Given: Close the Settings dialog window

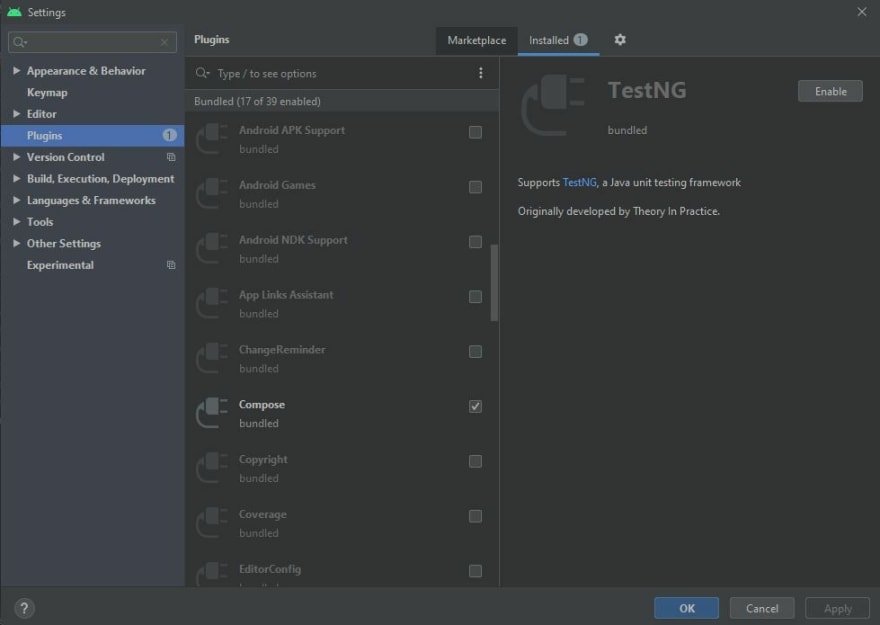Looking at the screenshot, I should (862, 12).
